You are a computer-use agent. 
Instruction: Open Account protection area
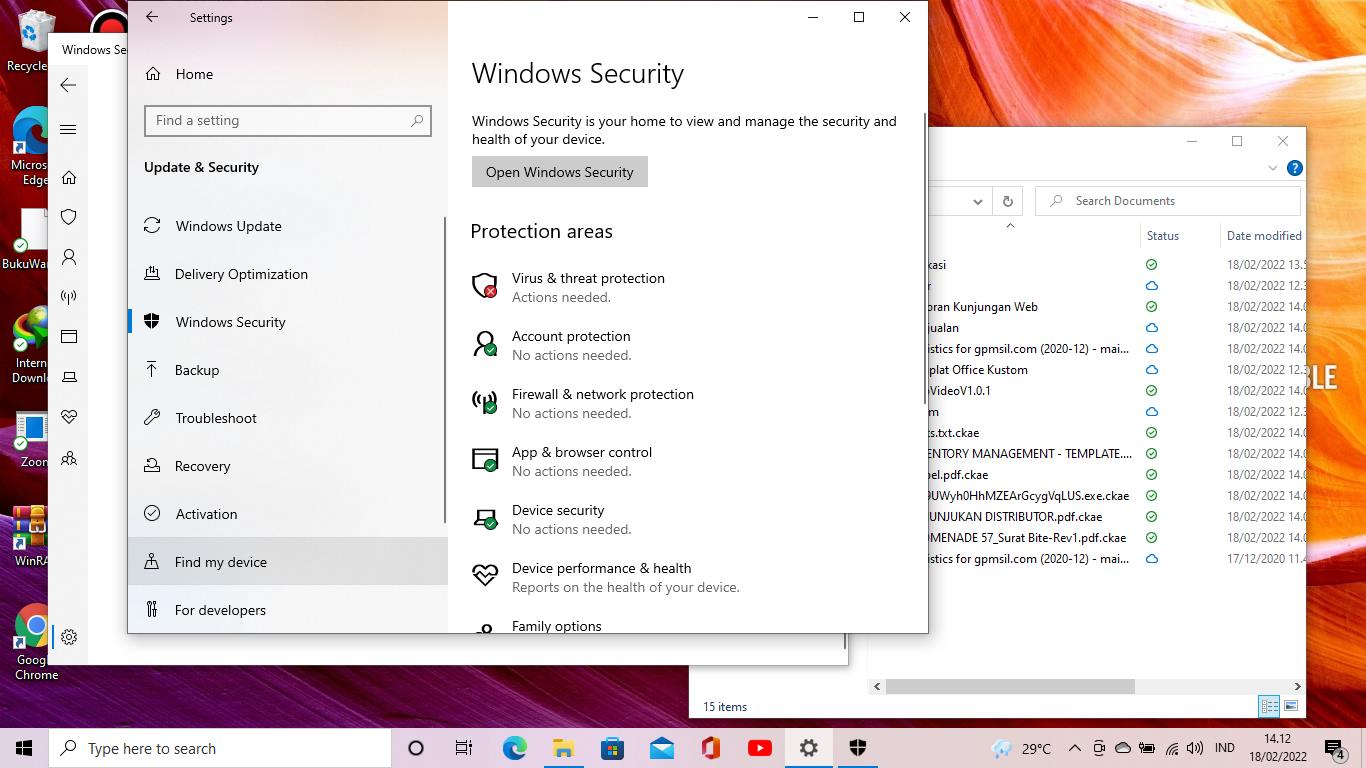[x=570, y=337]
